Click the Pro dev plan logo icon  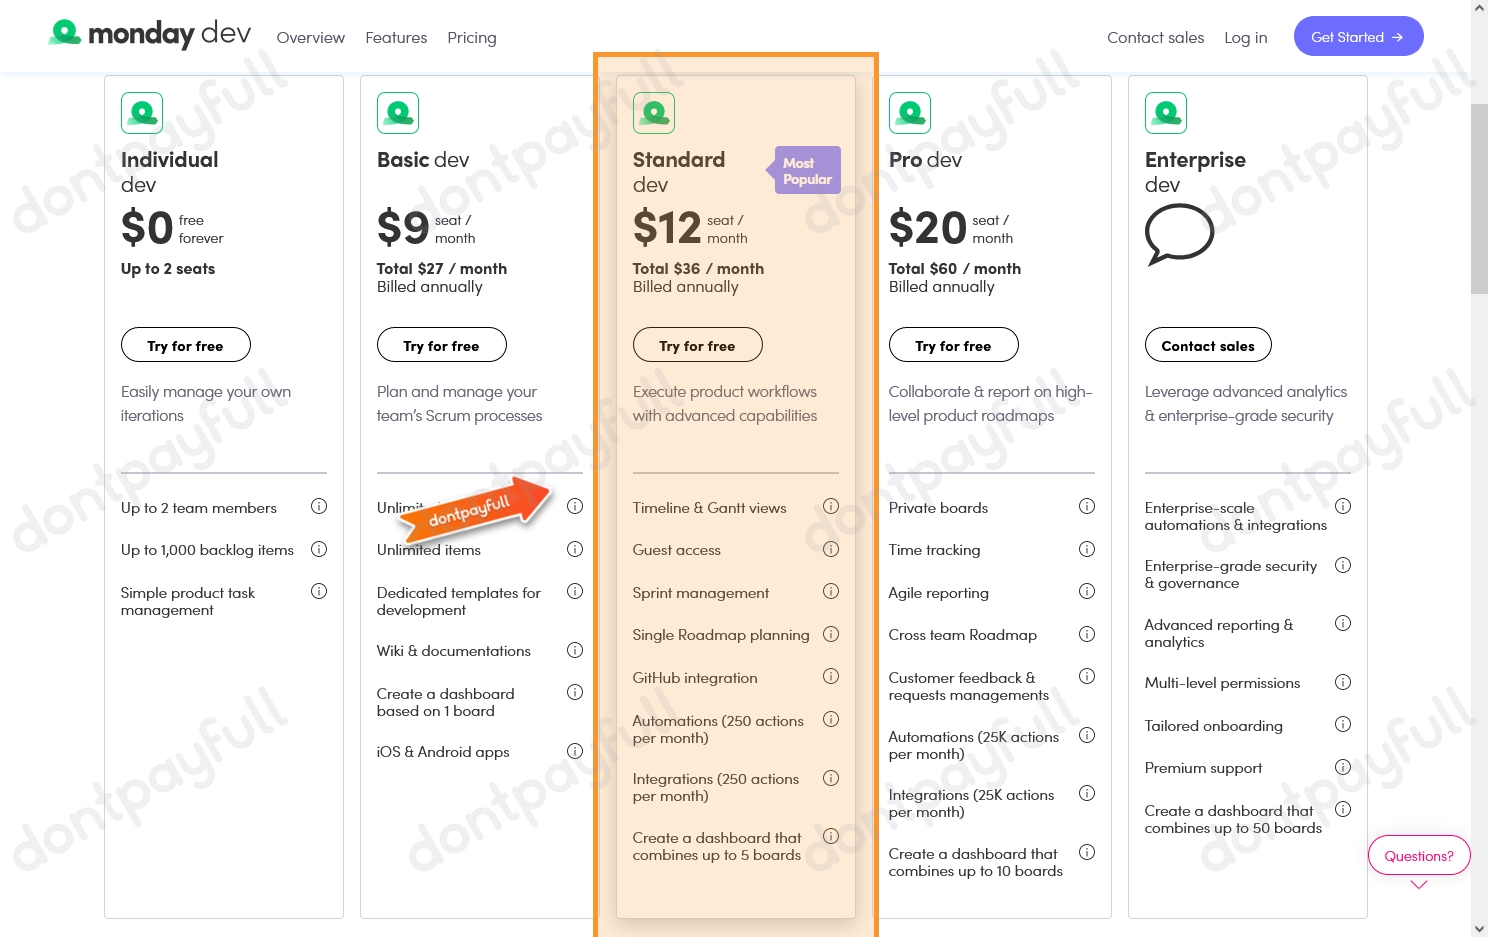[x=909, y=112]
